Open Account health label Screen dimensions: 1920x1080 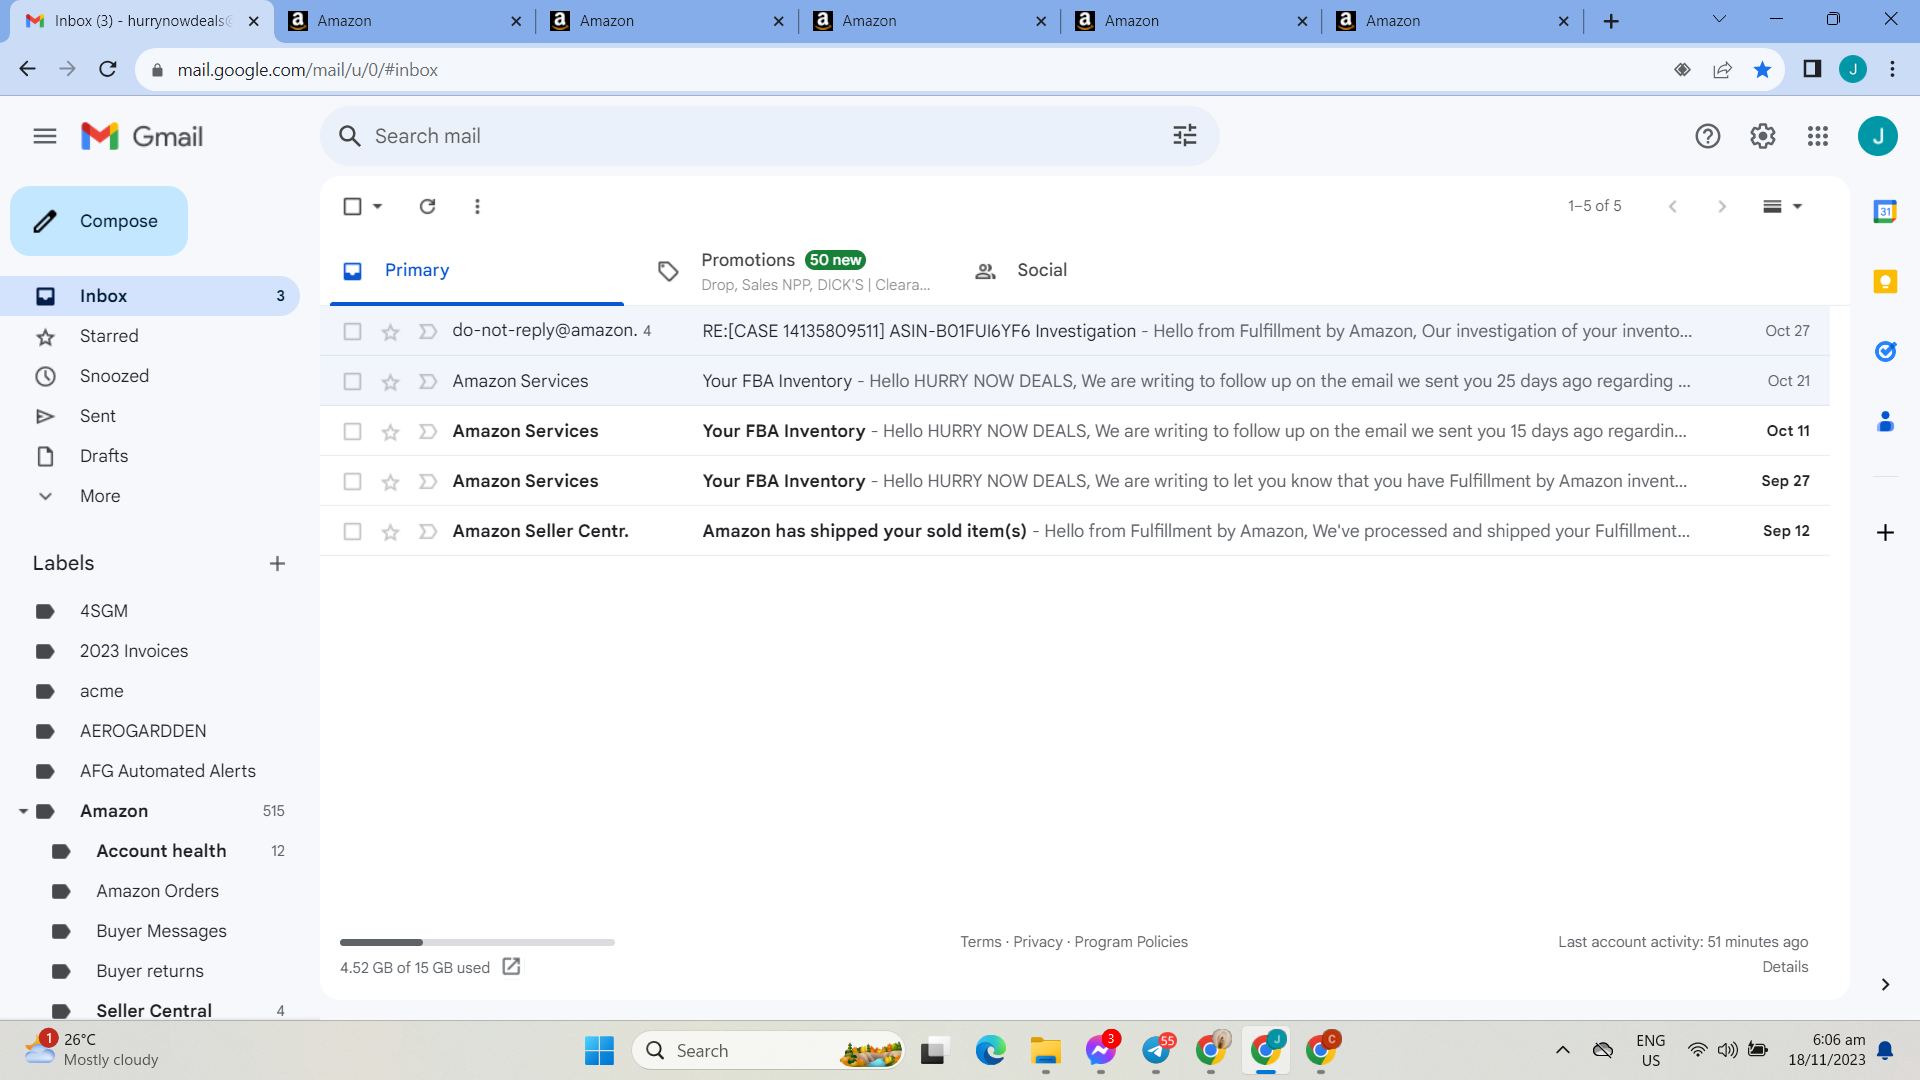point(161,851)
